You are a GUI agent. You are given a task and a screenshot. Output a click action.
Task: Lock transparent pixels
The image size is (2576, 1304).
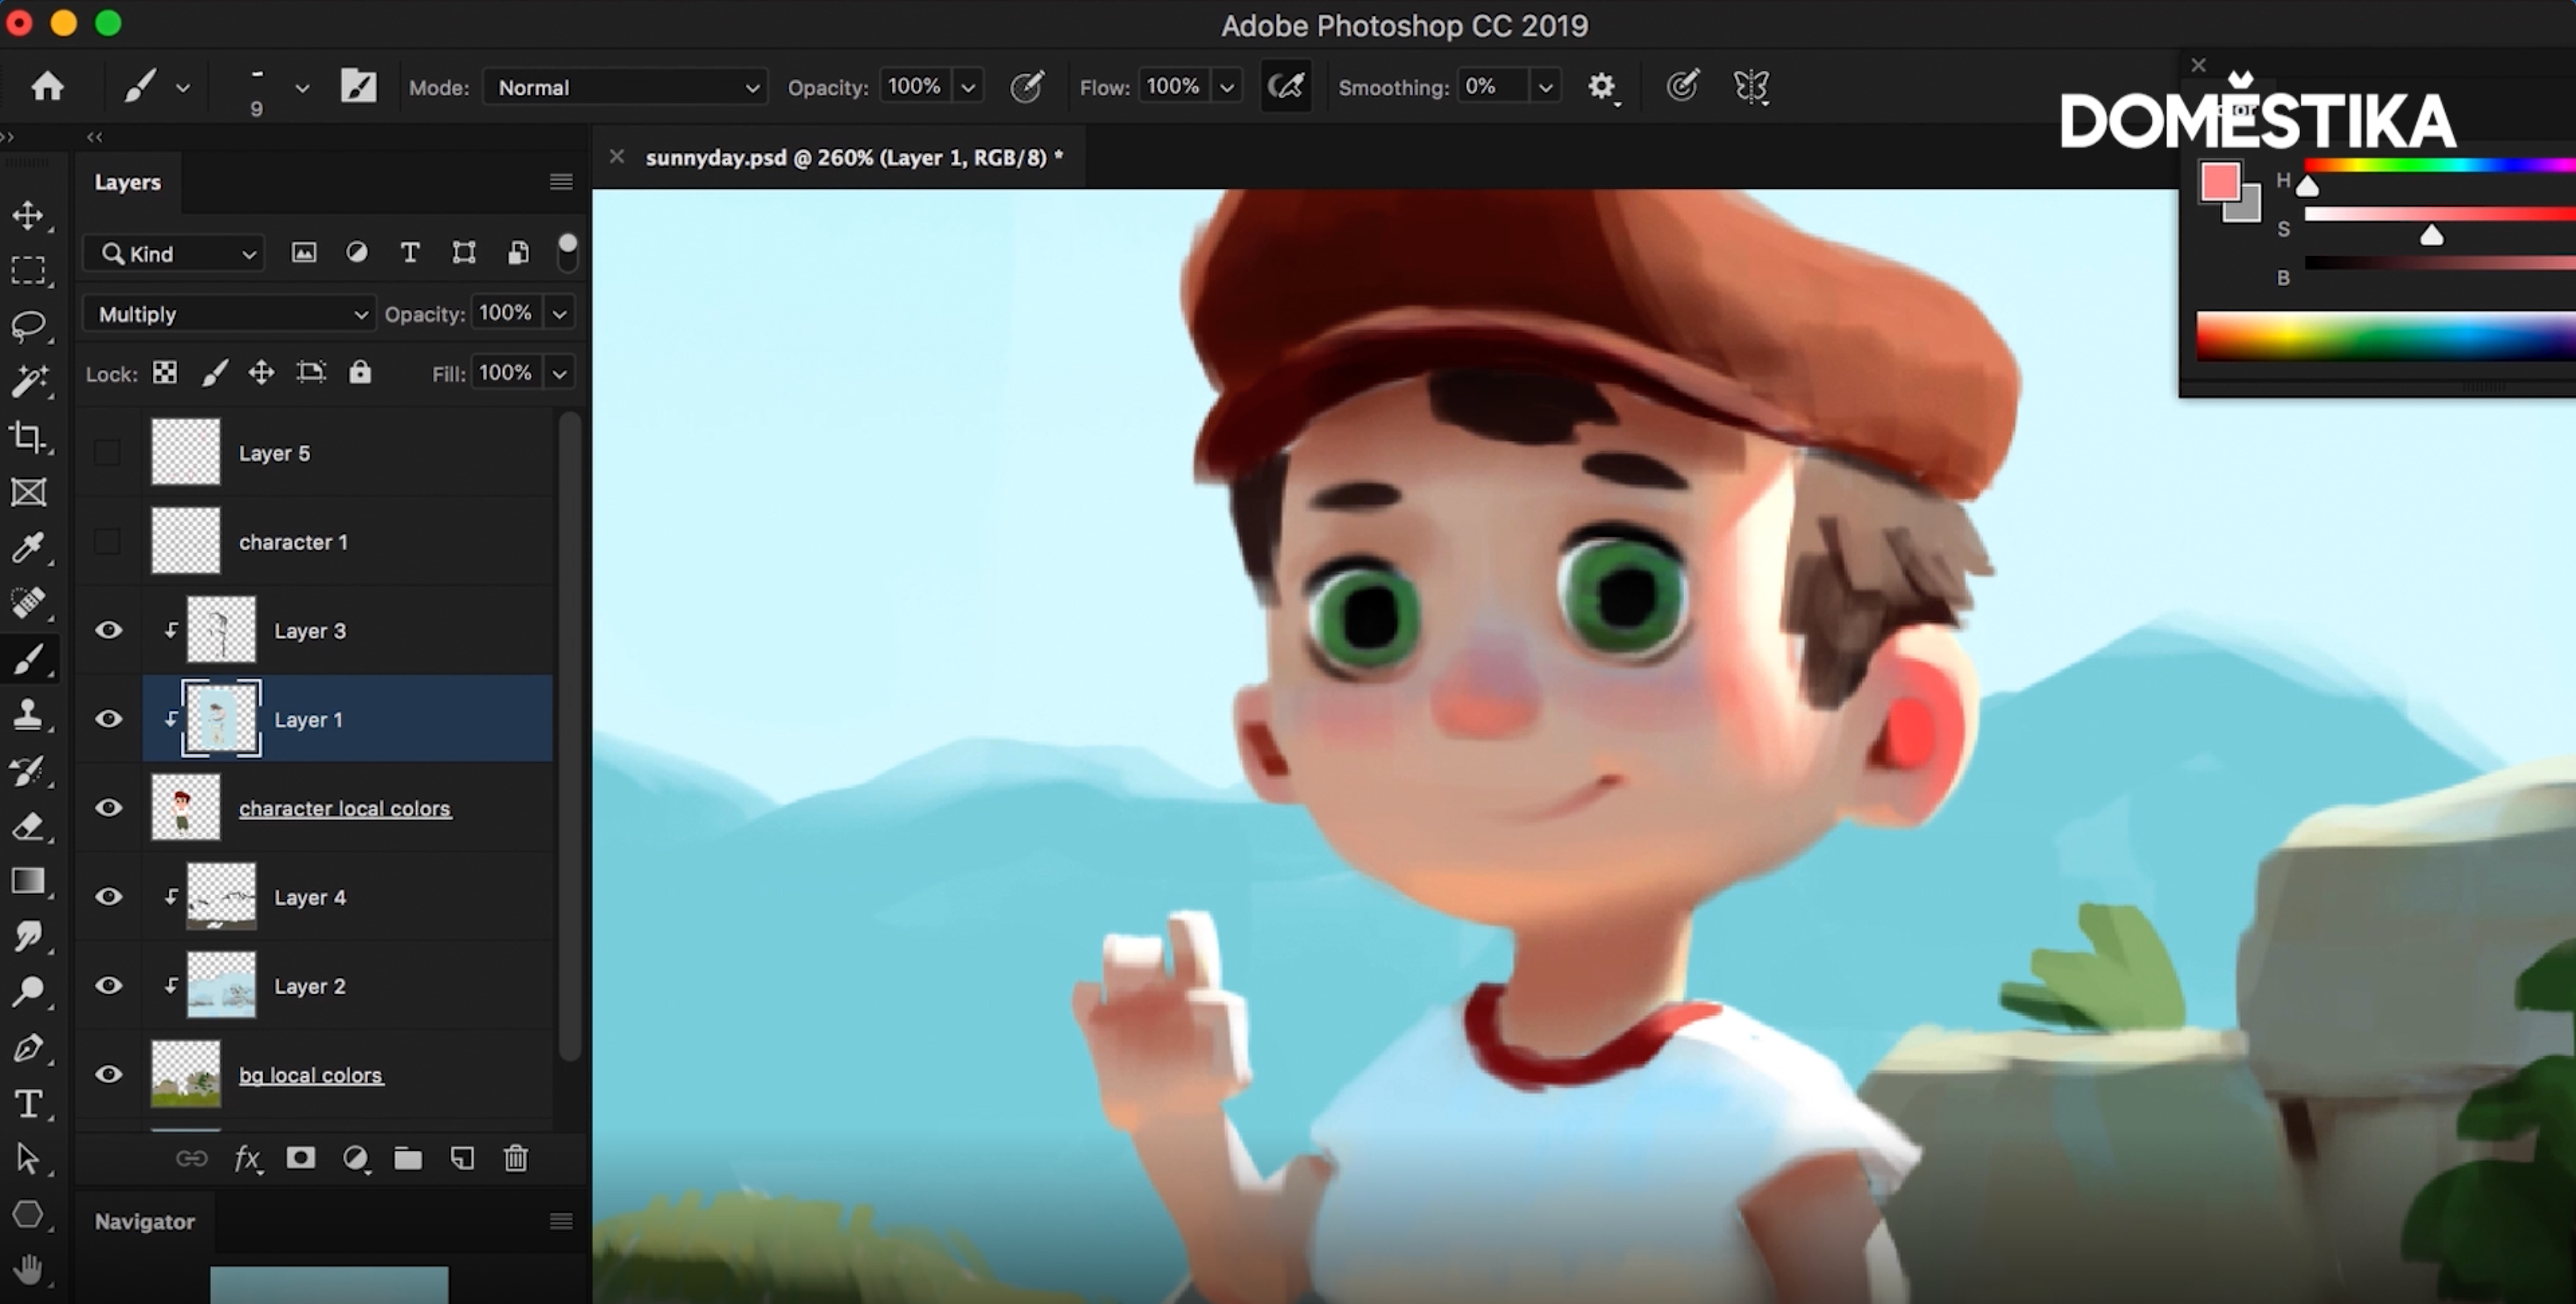165,373
